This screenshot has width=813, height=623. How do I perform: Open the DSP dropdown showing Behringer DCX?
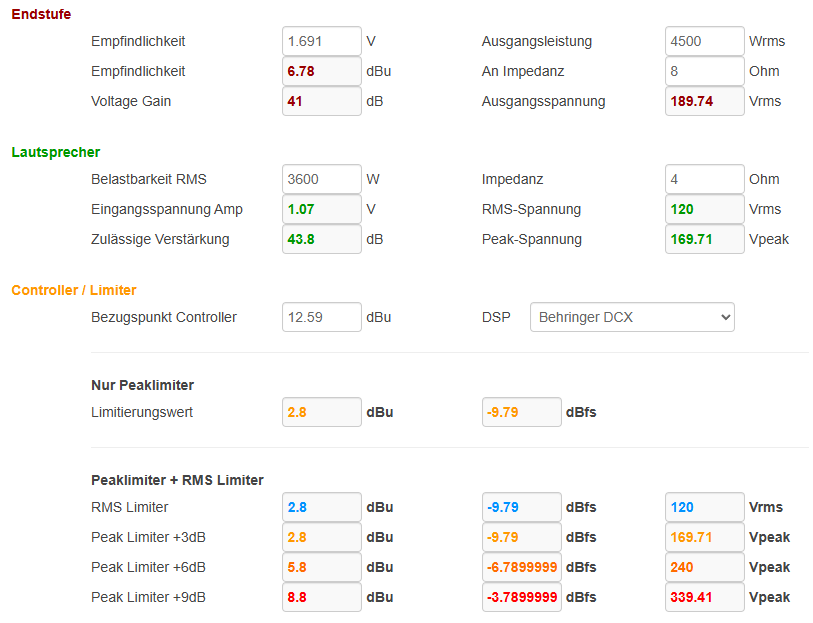click(x=632, y=317)
